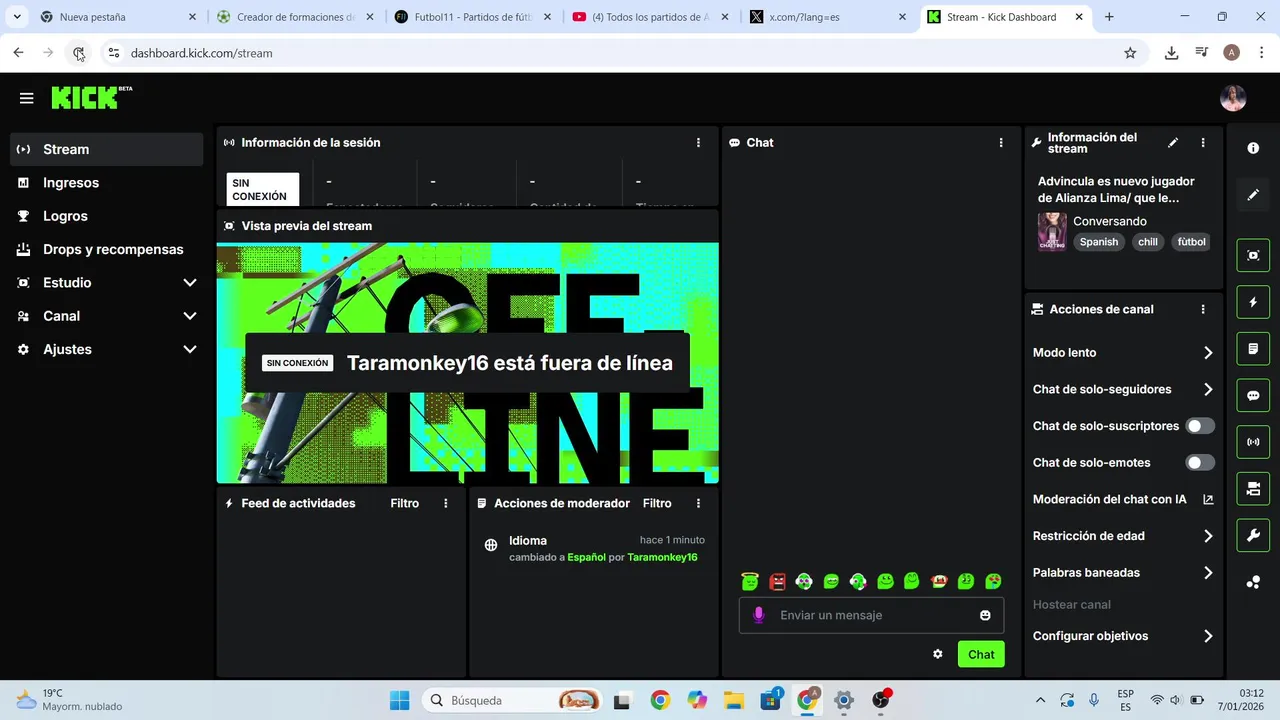Image resolution: width=1280 pixels, height=720 pixels.
Task: Click the pencil icon in the right rail
Action: pos(1253,195)
